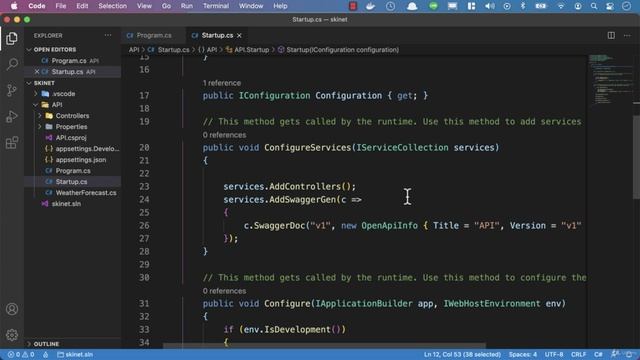Open Program.cs under the API folder
The image size is (640, 360).
click(73, 171)
